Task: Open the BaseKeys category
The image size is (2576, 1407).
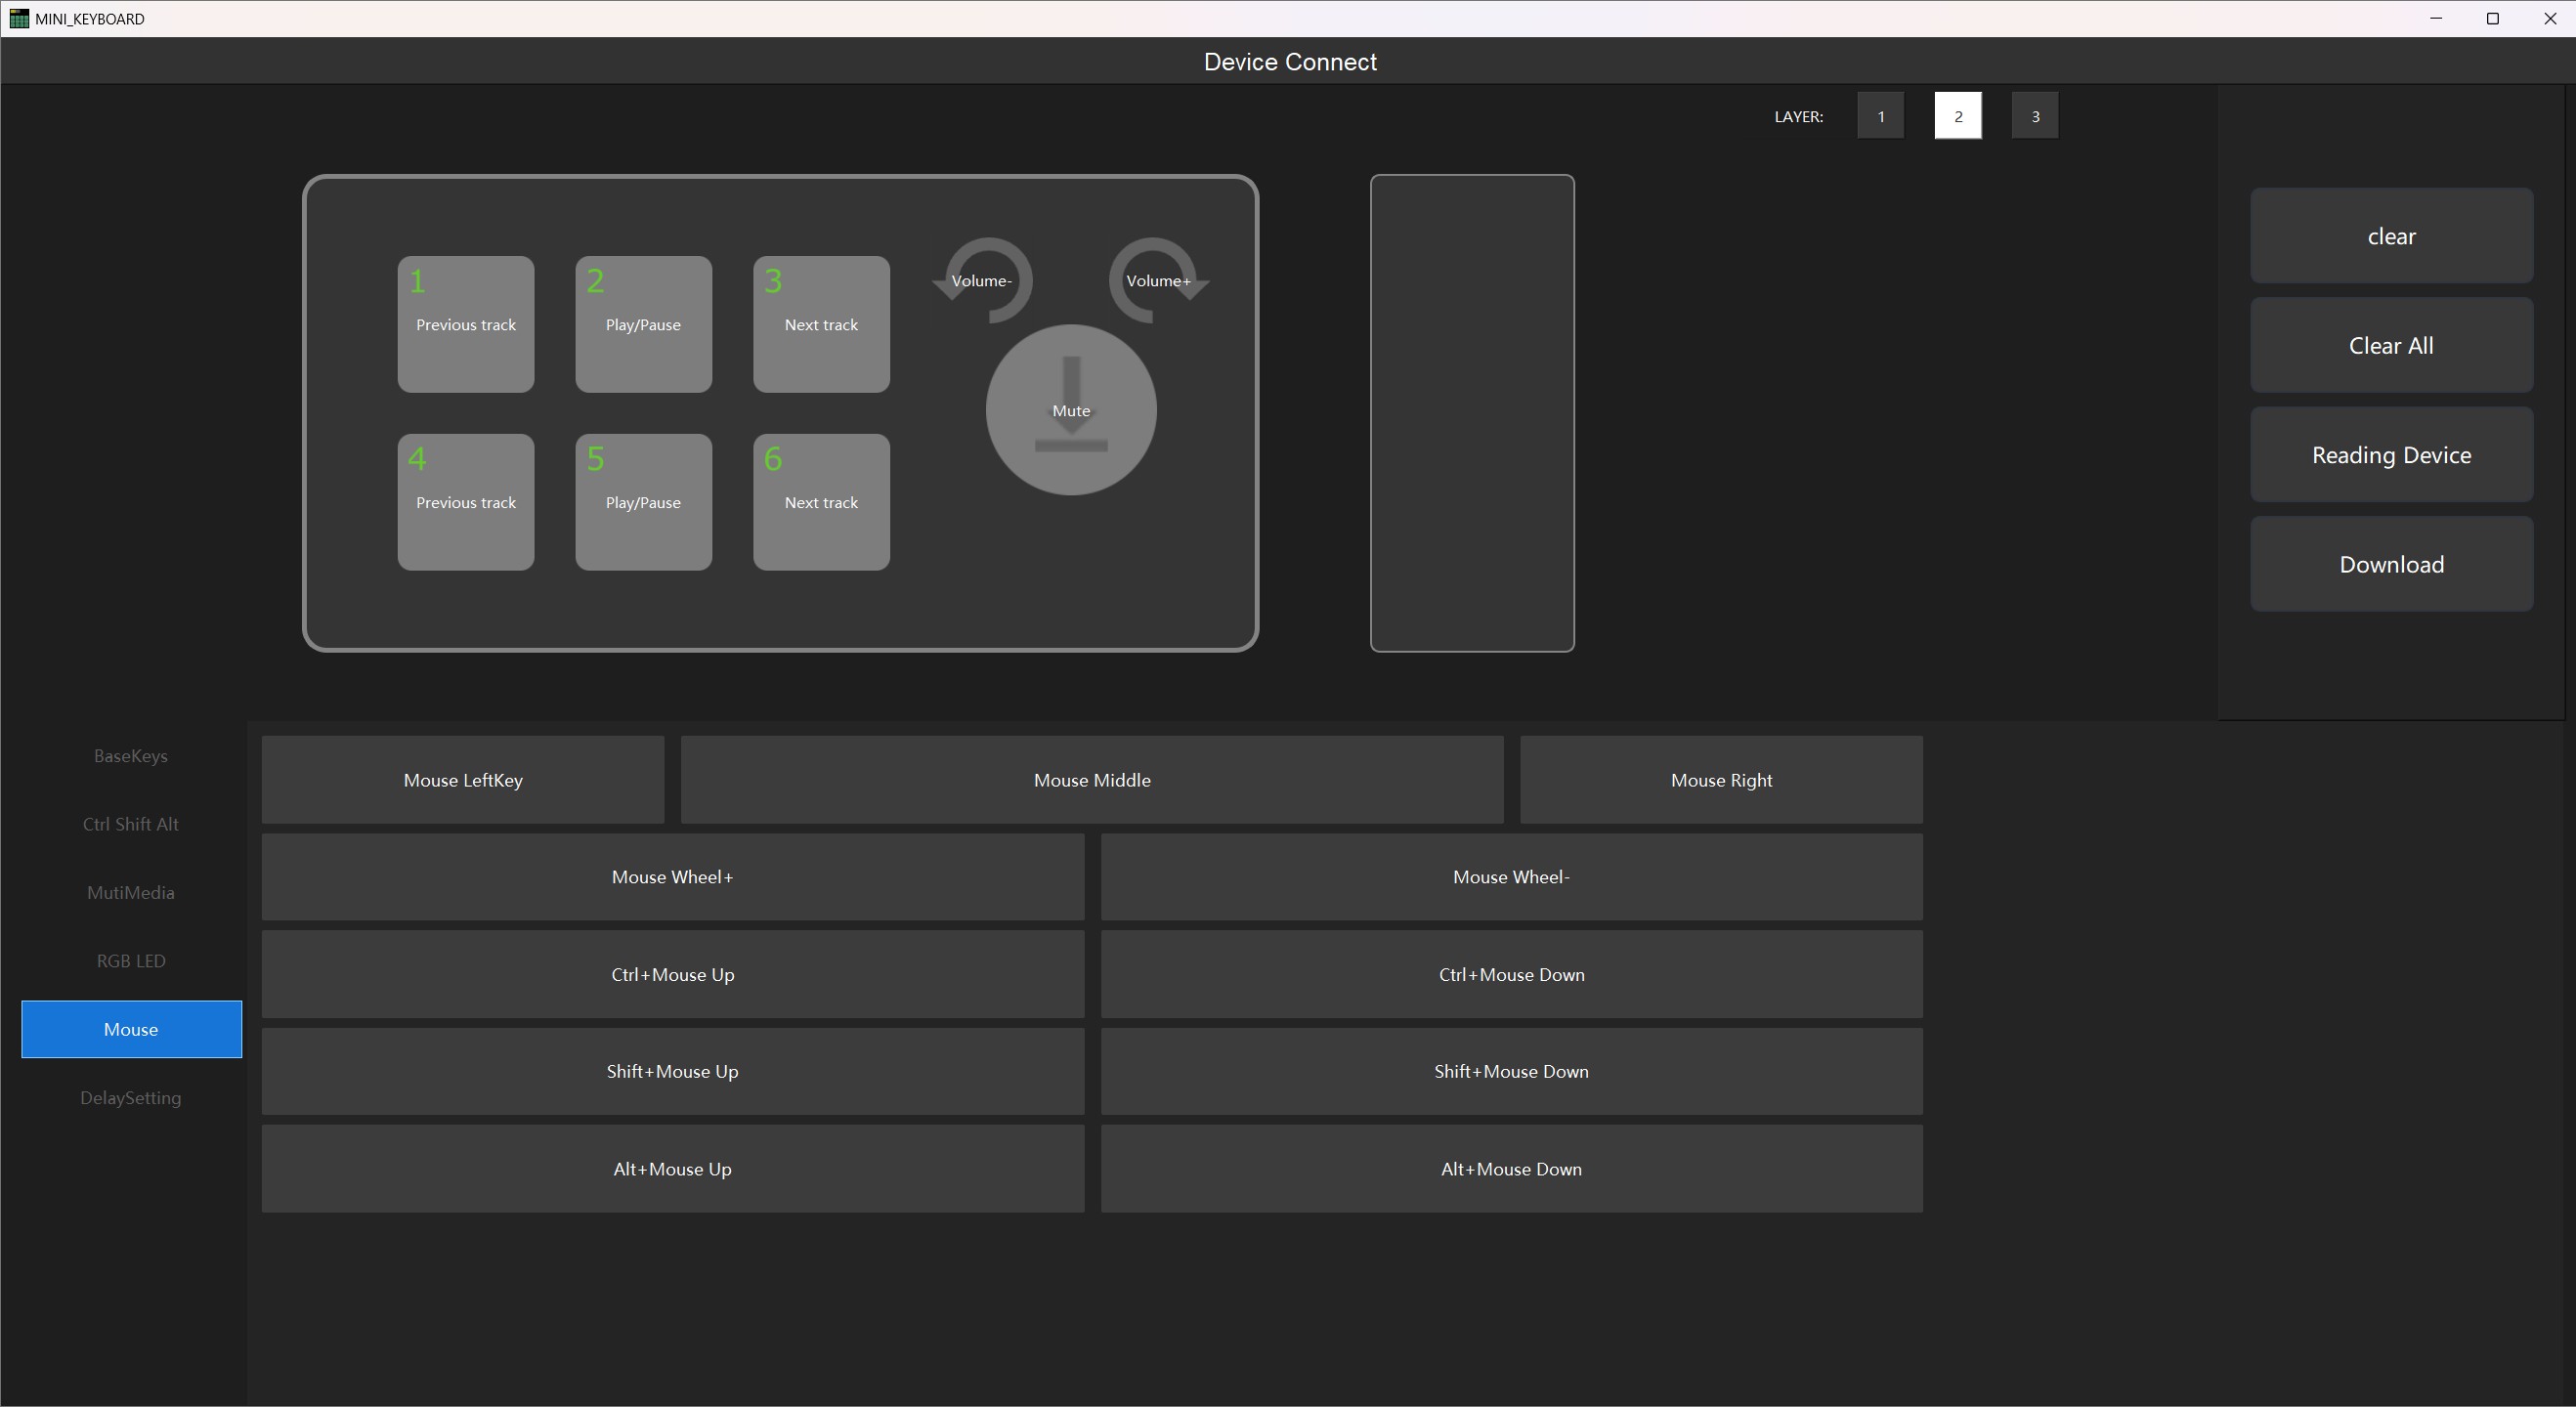Action: (x=131, y=756)
